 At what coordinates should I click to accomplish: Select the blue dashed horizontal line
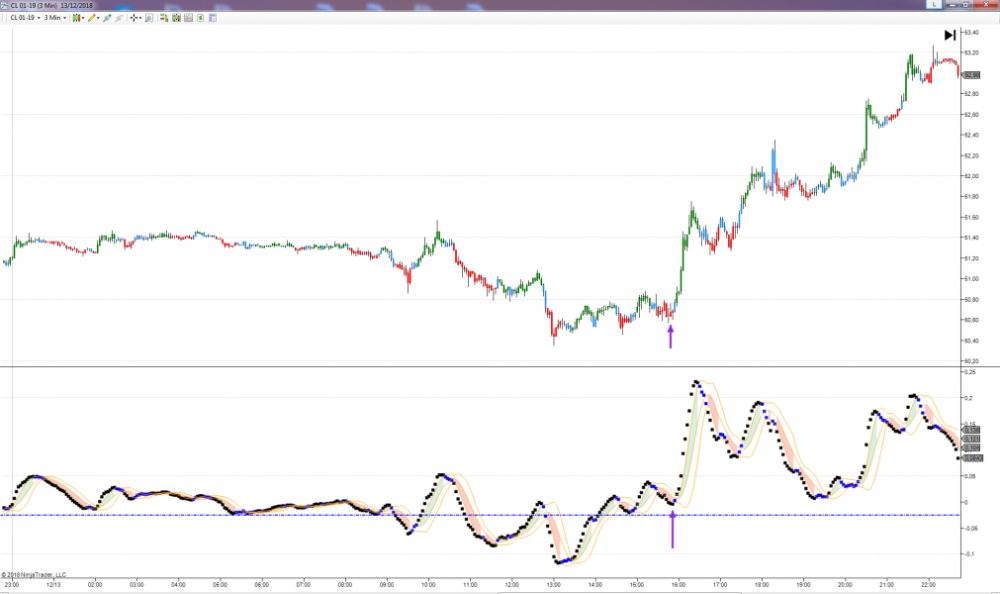click(x=300, y=515)
